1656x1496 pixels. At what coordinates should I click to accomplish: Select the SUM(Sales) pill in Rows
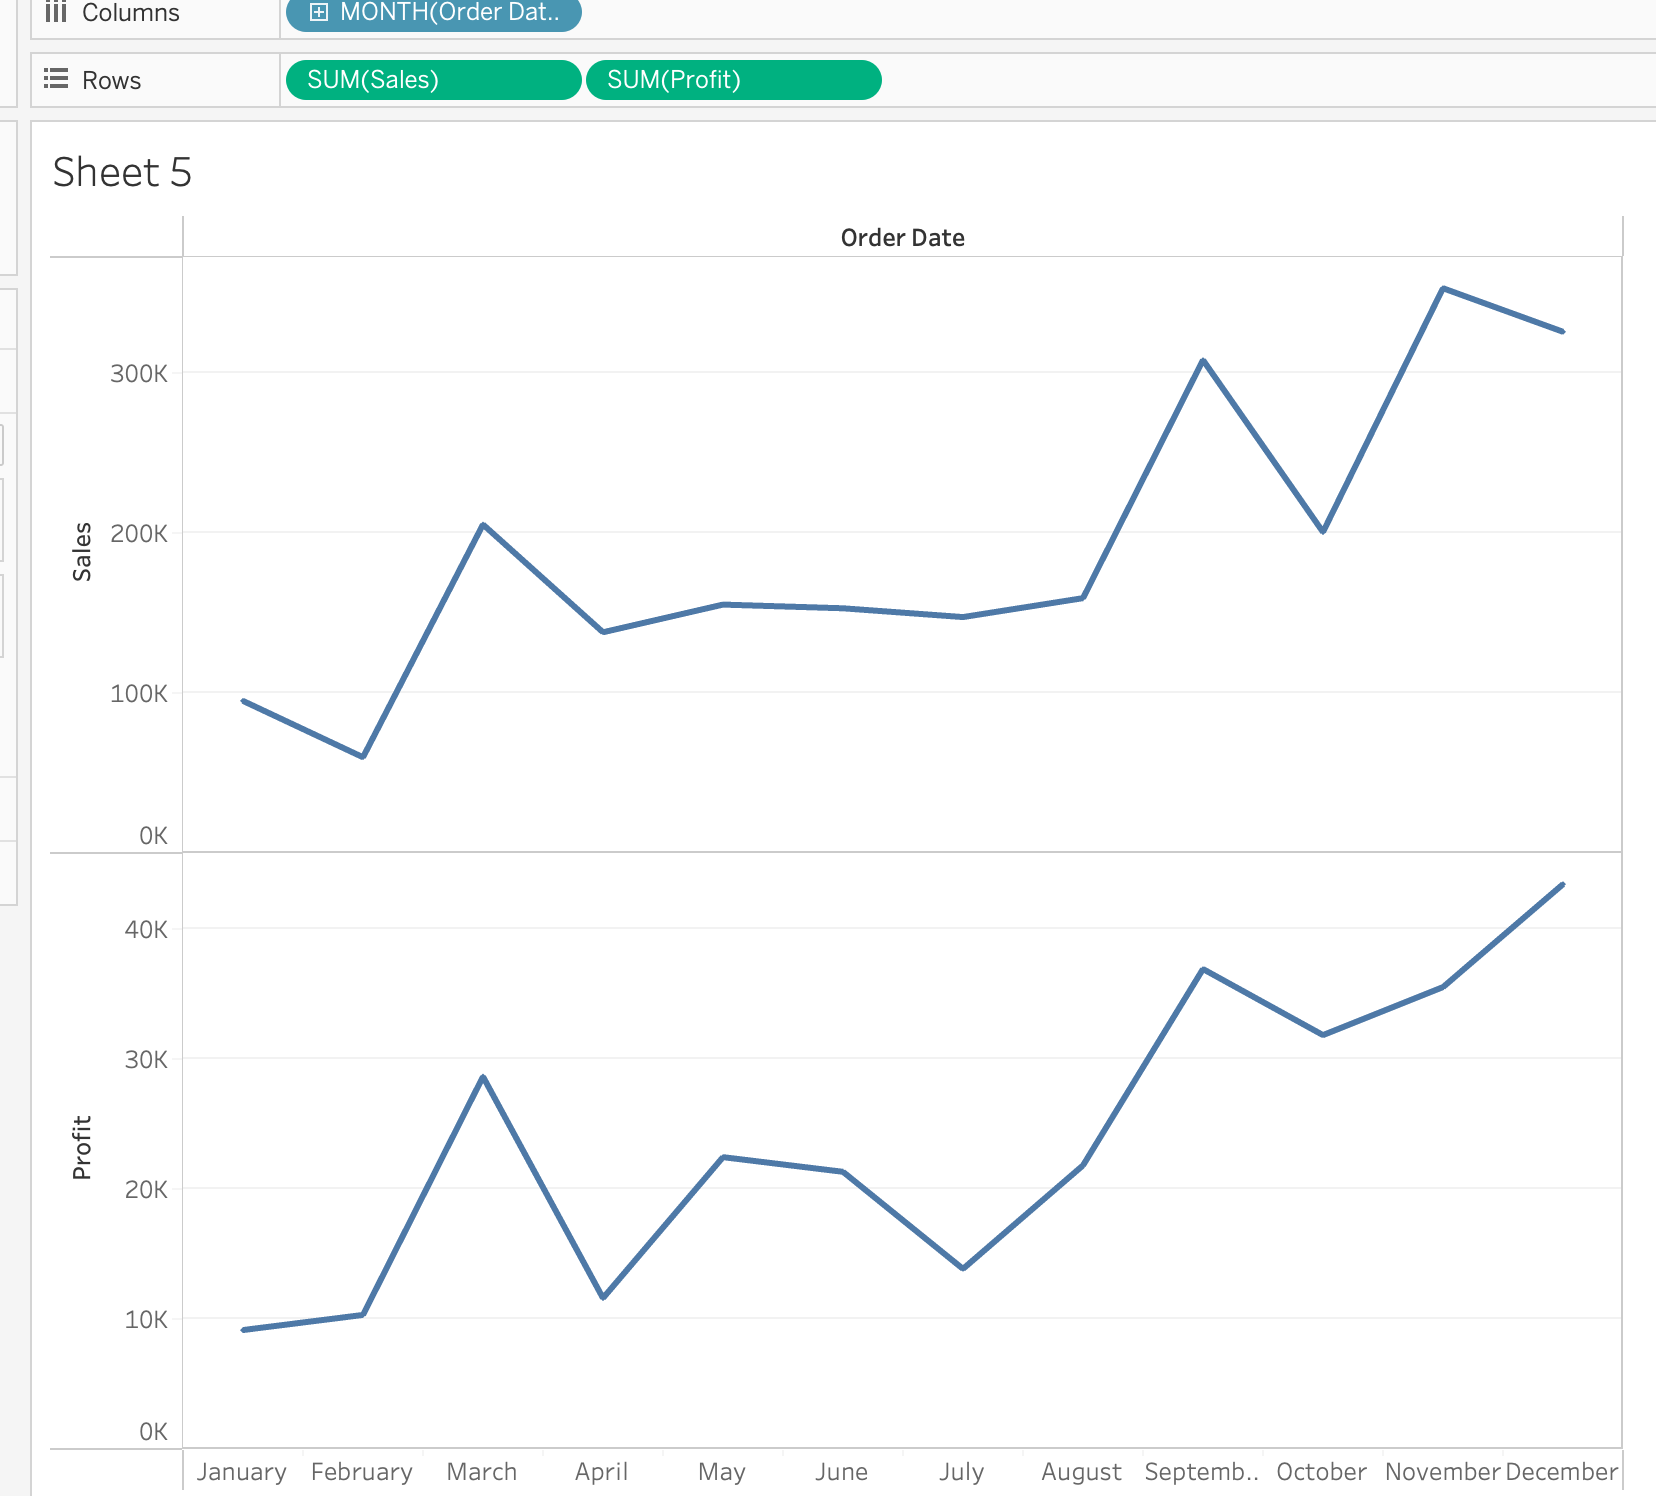432,80
